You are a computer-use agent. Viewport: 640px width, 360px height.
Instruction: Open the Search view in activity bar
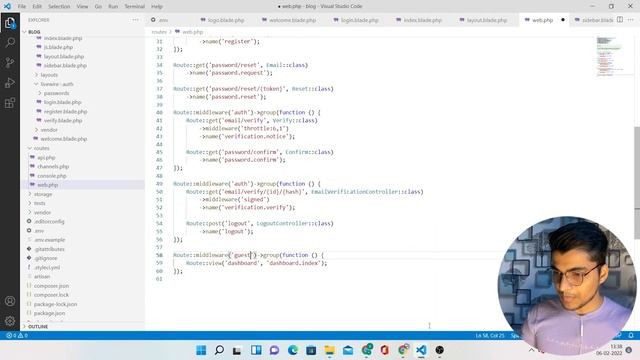10,42
